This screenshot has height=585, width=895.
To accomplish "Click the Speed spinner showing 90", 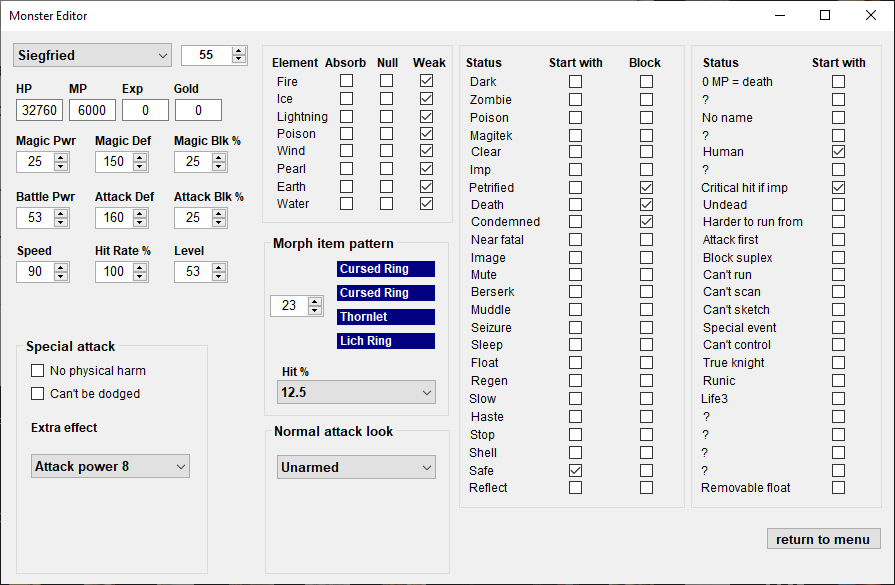I will 43,271.
